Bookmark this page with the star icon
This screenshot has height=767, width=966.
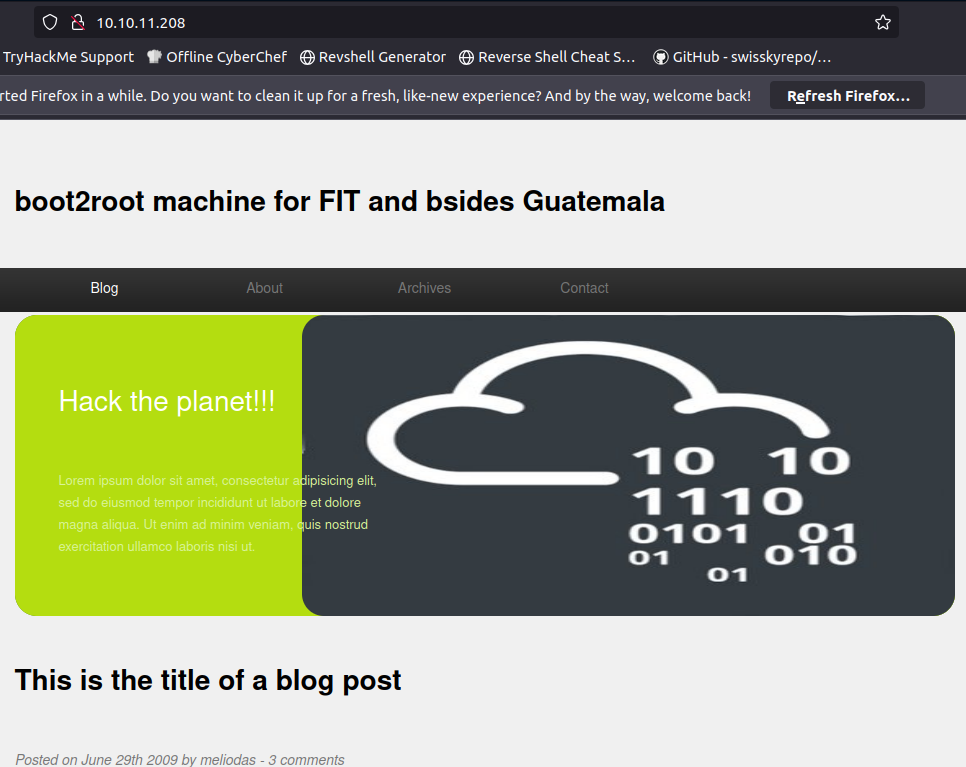(882, 22)
